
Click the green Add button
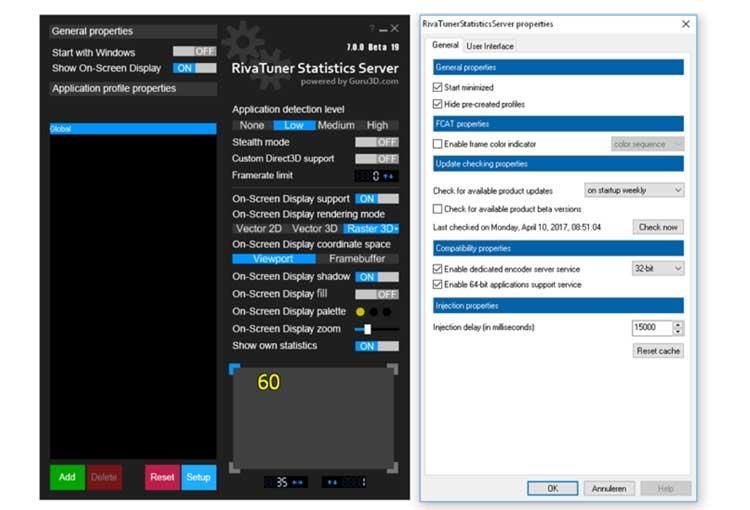click(67, 477)
